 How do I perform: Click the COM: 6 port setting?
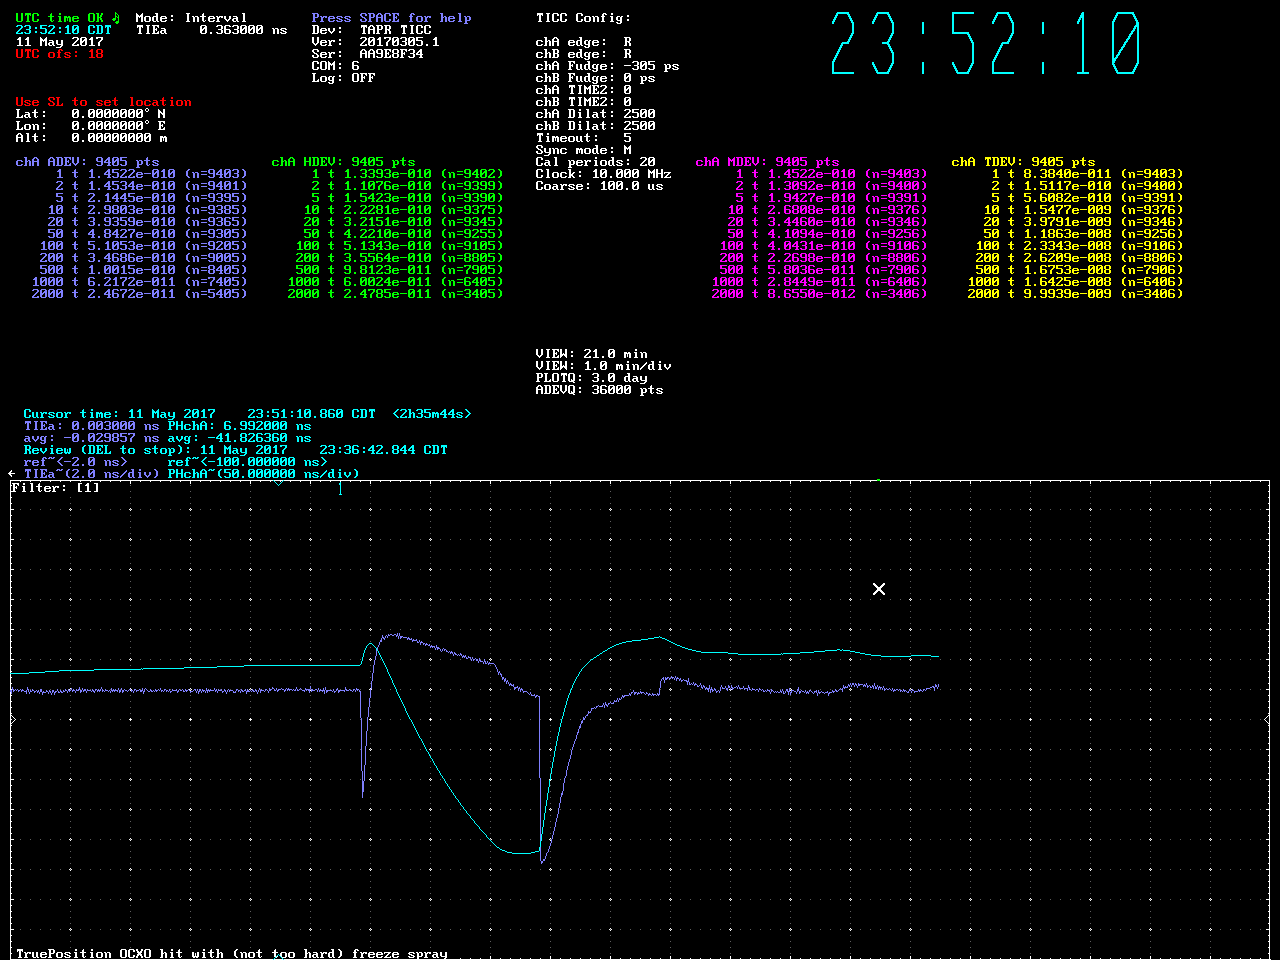[x=335, y=66]
